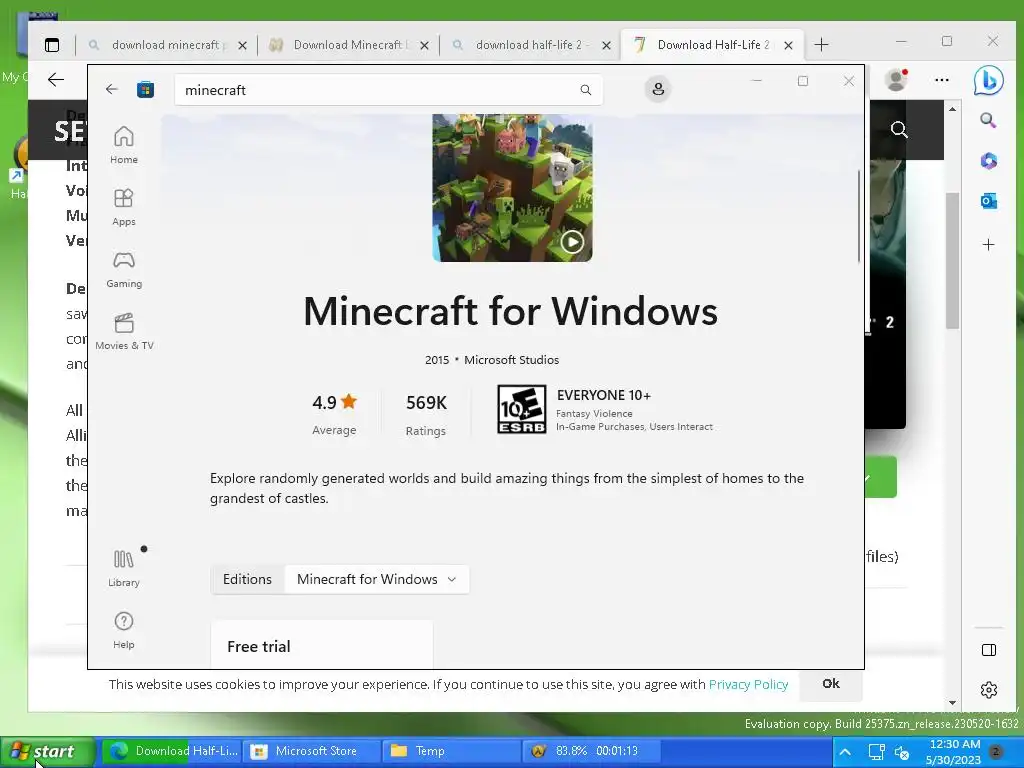
Task: Open the start menu
Action: [47, 751]
